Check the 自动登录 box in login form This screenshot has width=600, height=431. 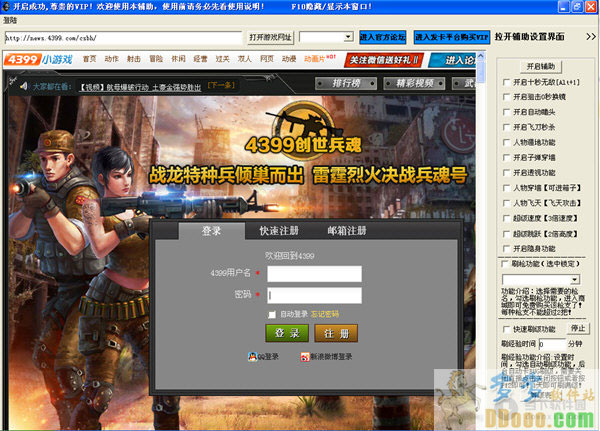pos(272,315)
